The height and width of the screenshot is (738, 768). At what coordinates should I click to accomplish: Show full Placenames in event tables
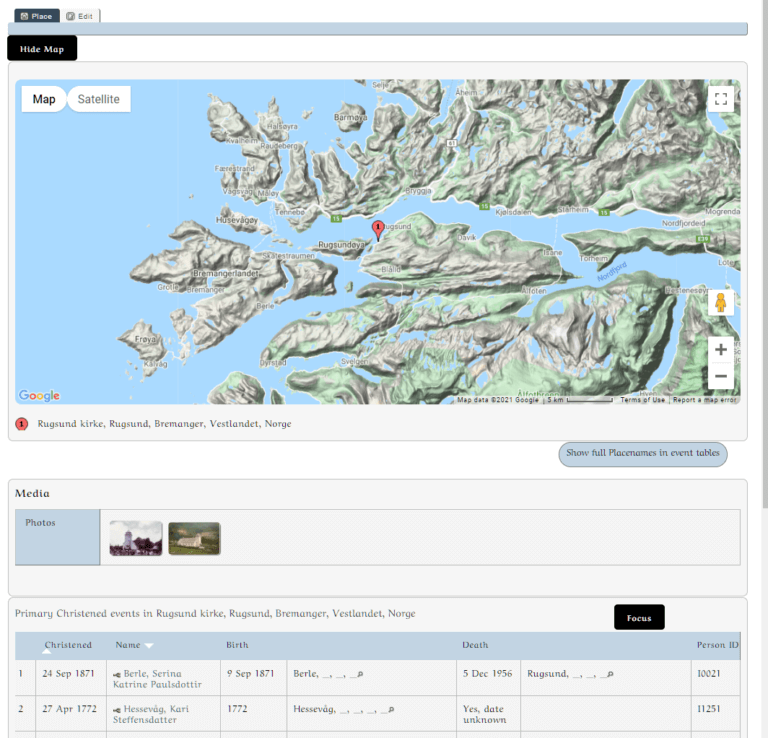pos(643,453)
